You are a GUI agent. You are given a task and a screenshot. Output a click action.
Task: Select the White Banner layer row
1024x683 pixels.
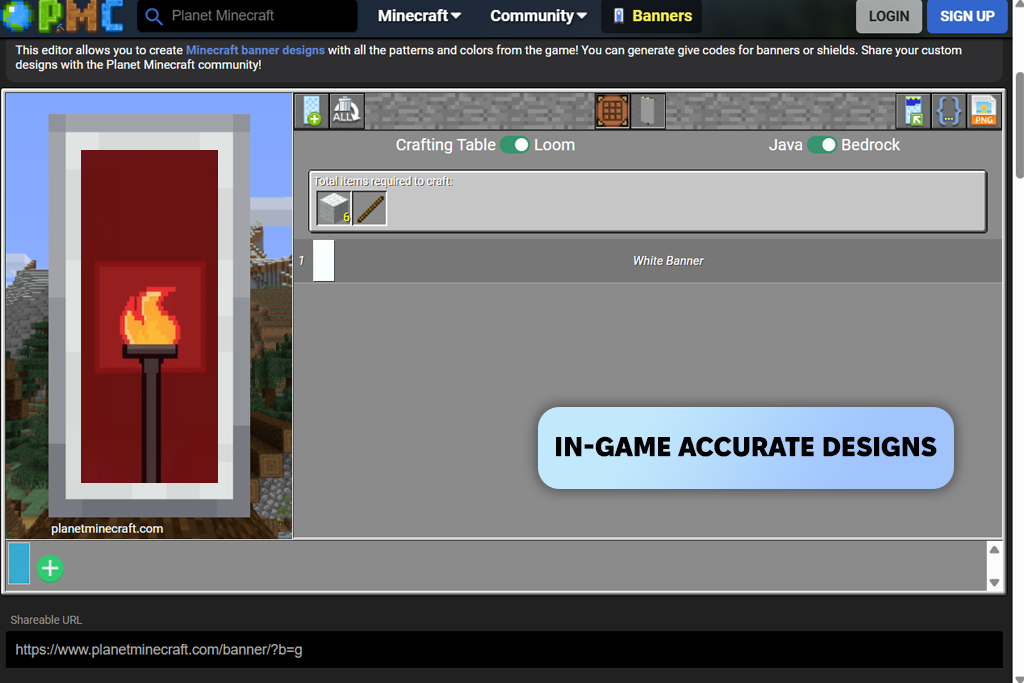click(648, 261)
